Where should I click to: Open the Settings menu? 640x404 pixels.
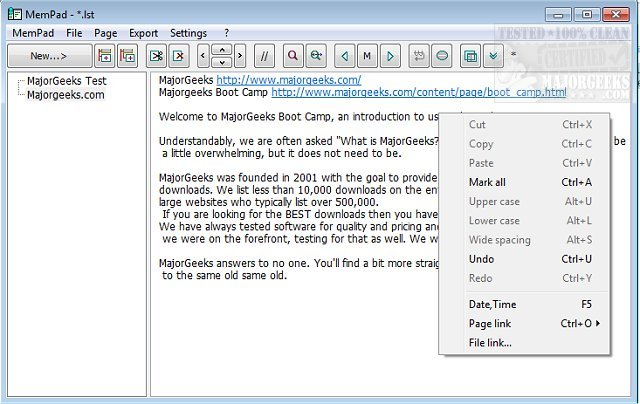[x=188, y=33]
